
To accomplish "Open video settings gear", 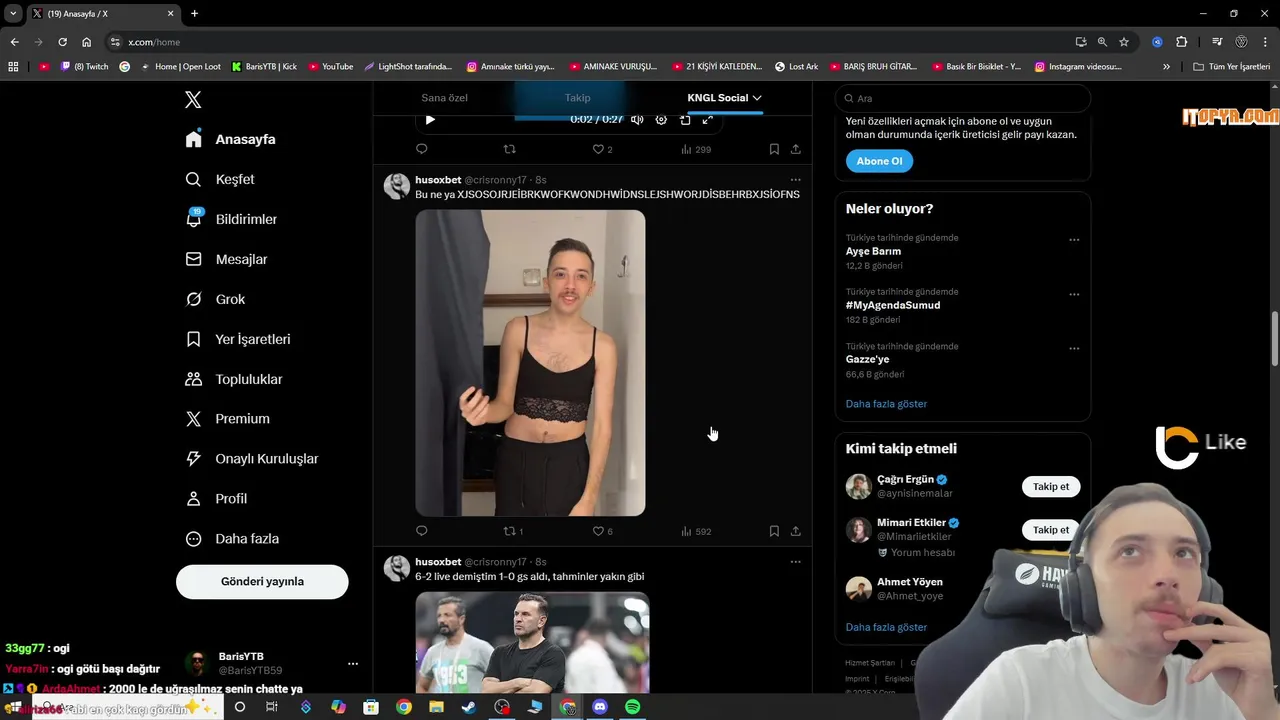I will [x=661, y=120].
